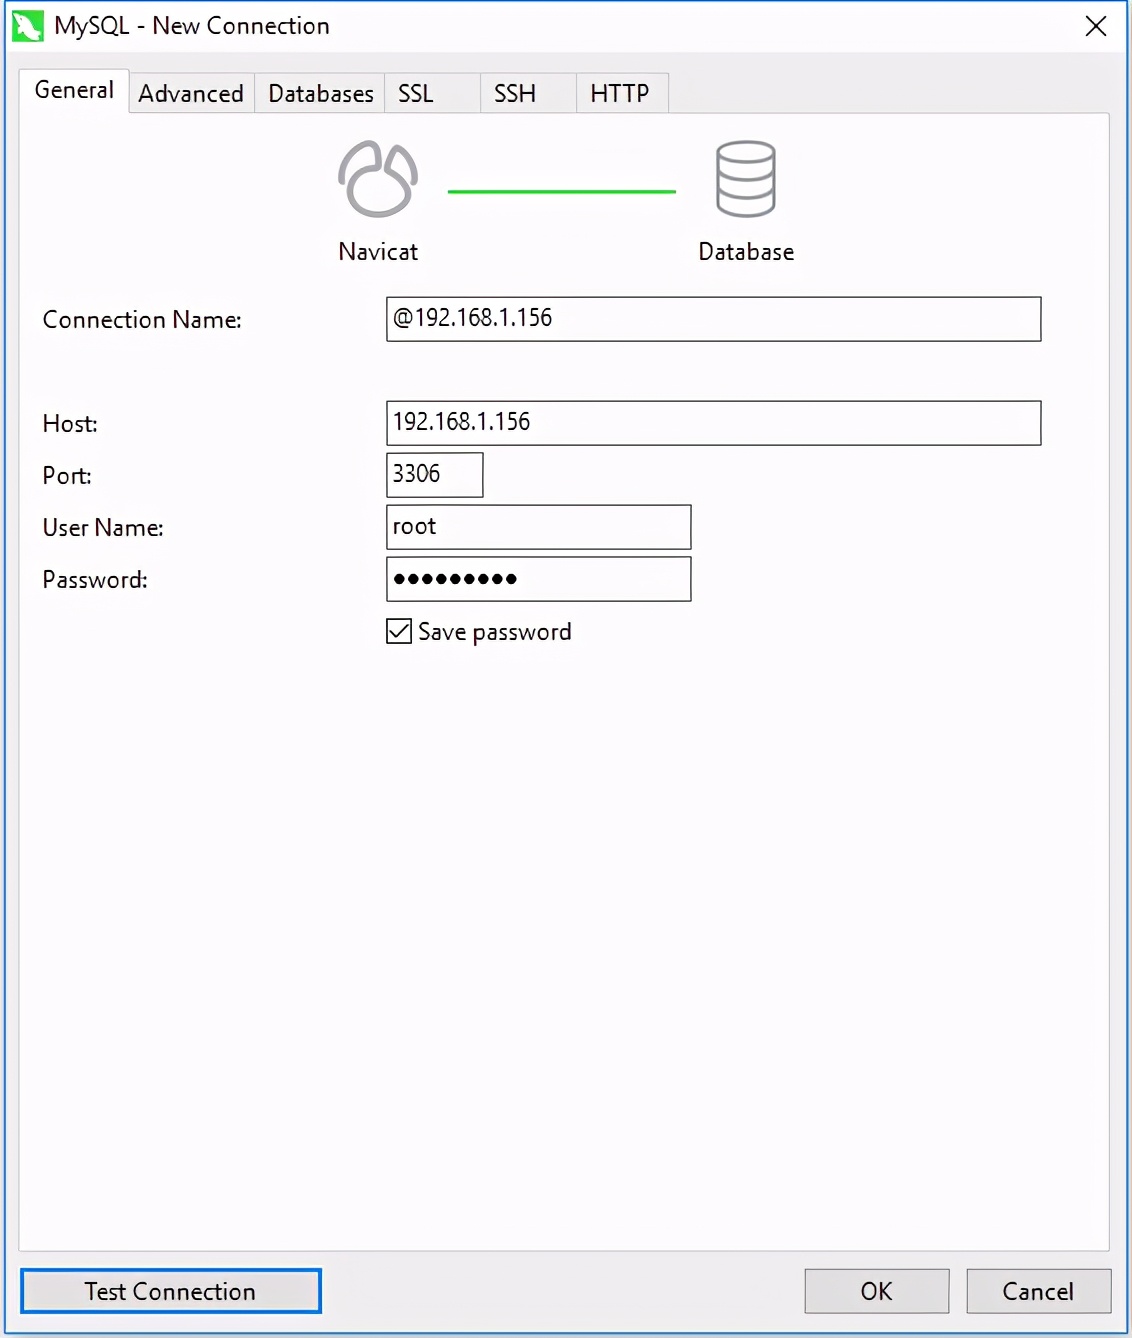Switch to the SSL tab
This screenshot has height=1338, width=1132.
[432, 93]
